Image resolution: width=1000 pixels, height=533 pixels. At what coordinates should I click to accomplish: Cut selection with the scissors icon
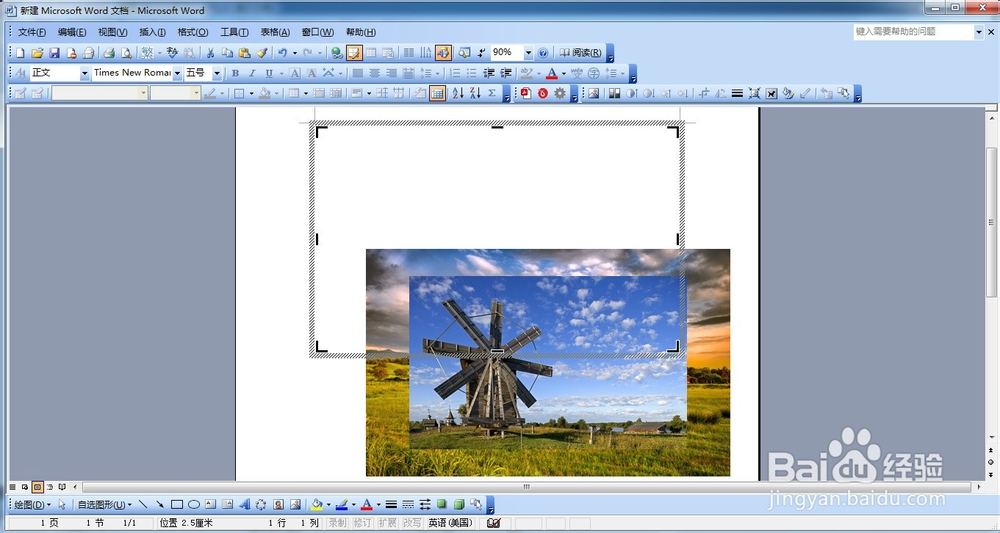[210, 53]
